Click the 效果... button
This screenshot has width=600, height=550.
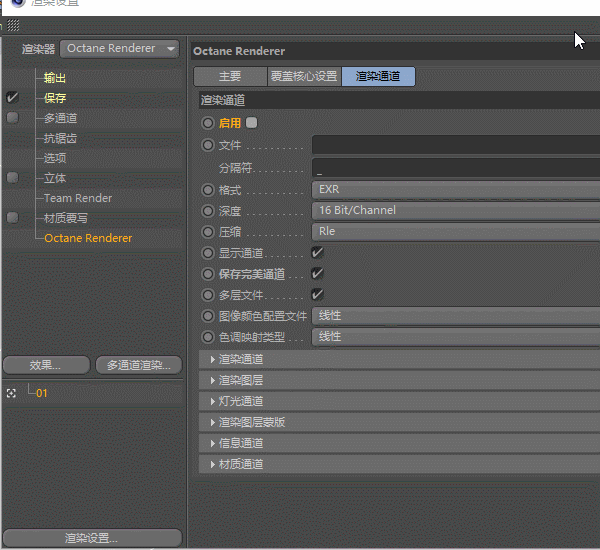coord(46,365)
